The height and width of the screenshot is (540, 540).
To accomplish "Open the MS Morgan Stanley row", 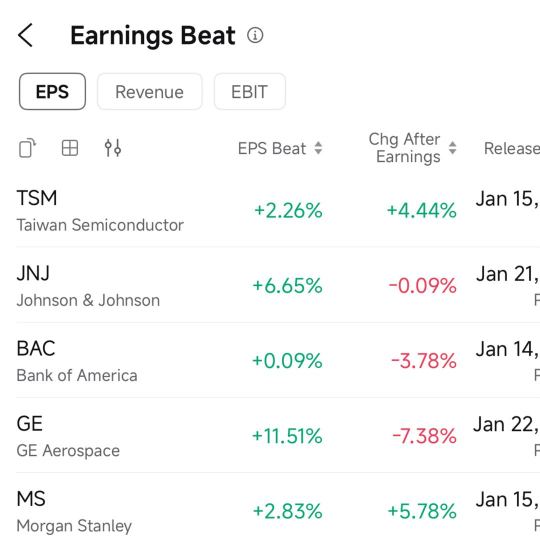I will 278,508.
